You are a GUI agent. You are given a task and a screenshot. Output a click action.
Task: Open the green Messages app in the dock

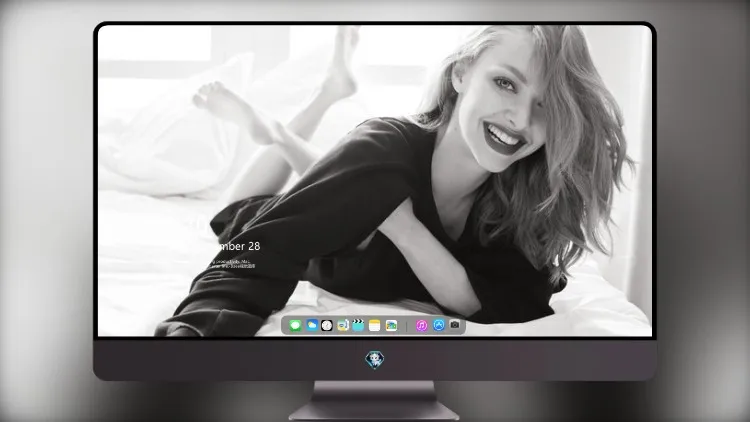295,326
